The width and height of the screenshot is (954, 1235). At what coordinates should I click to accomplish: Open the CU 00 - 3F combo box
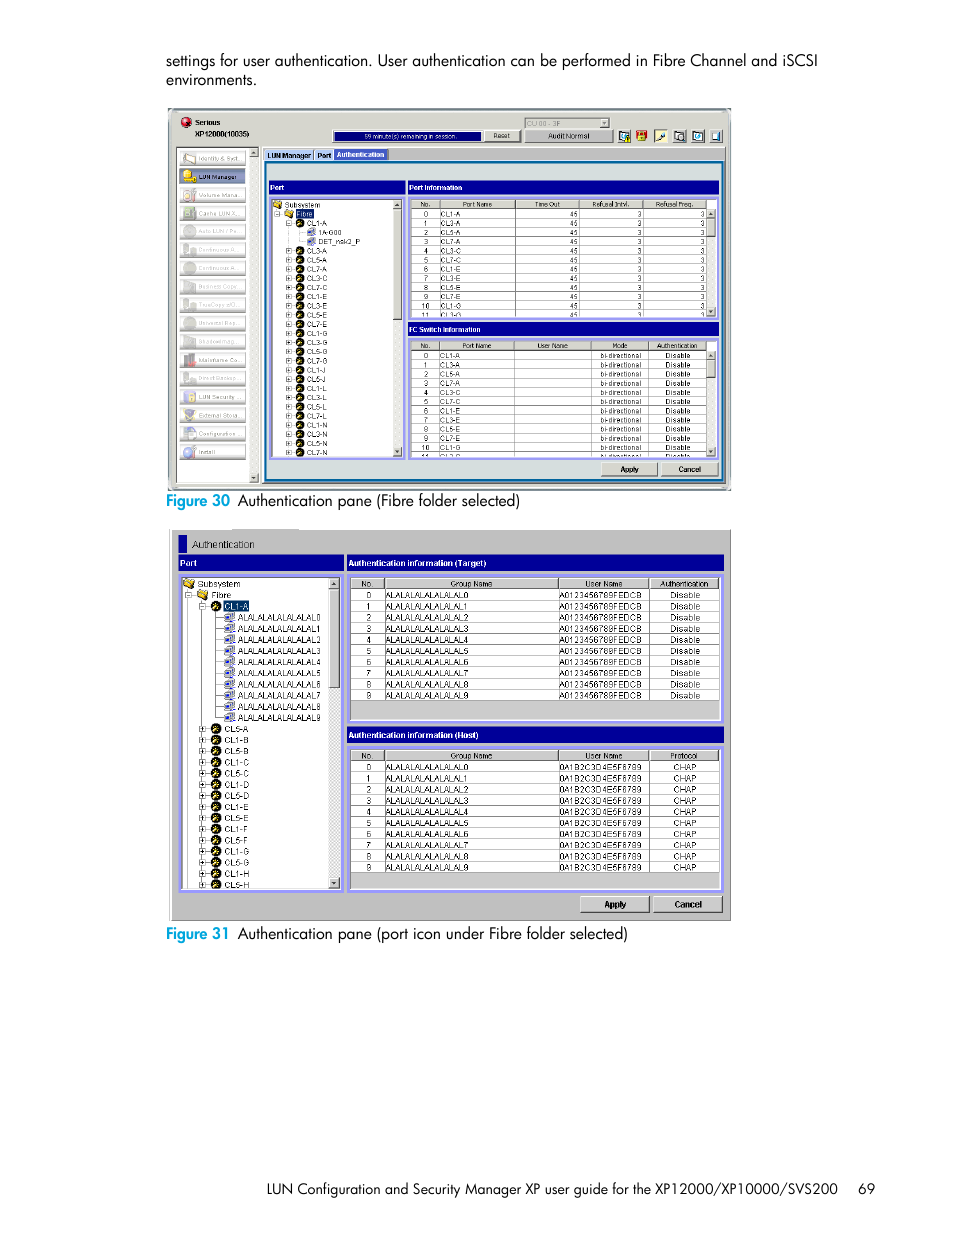[567, 123]
